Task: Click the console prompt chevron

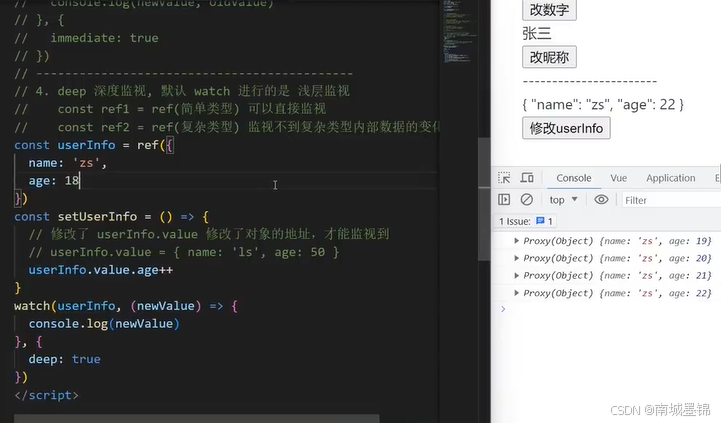Action: 503,309
